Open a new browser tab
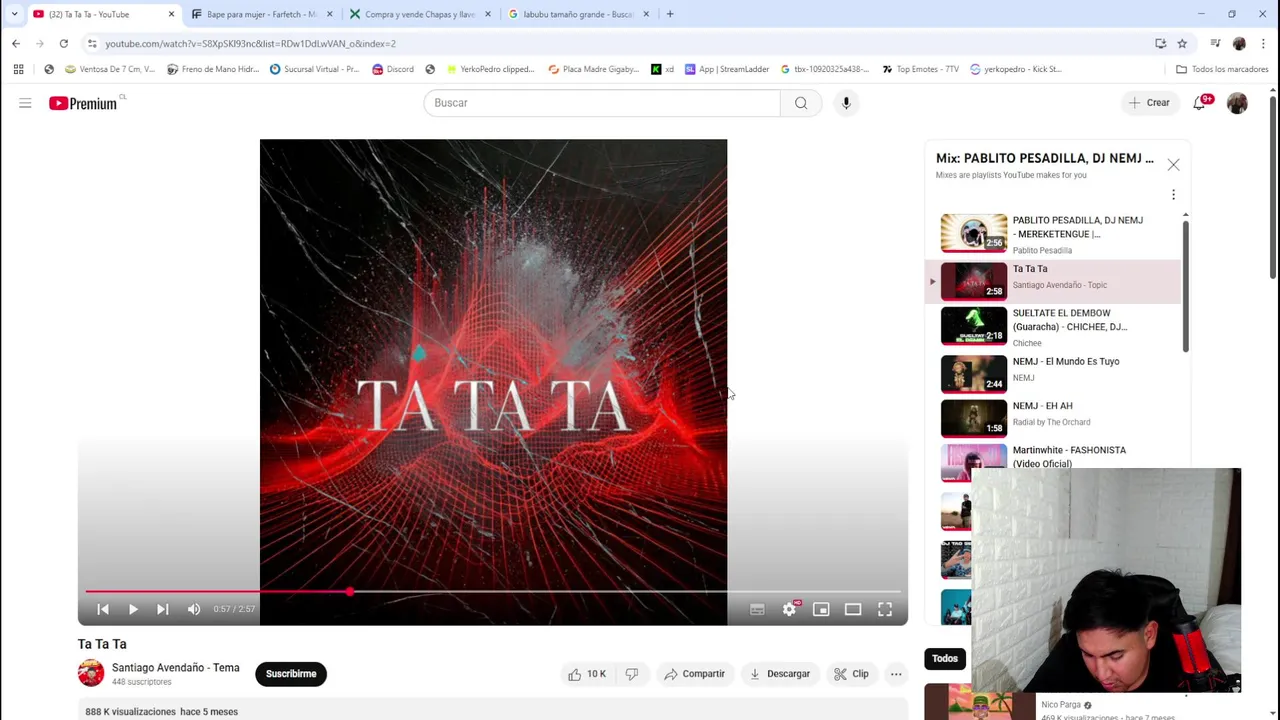 coord(670,14)
